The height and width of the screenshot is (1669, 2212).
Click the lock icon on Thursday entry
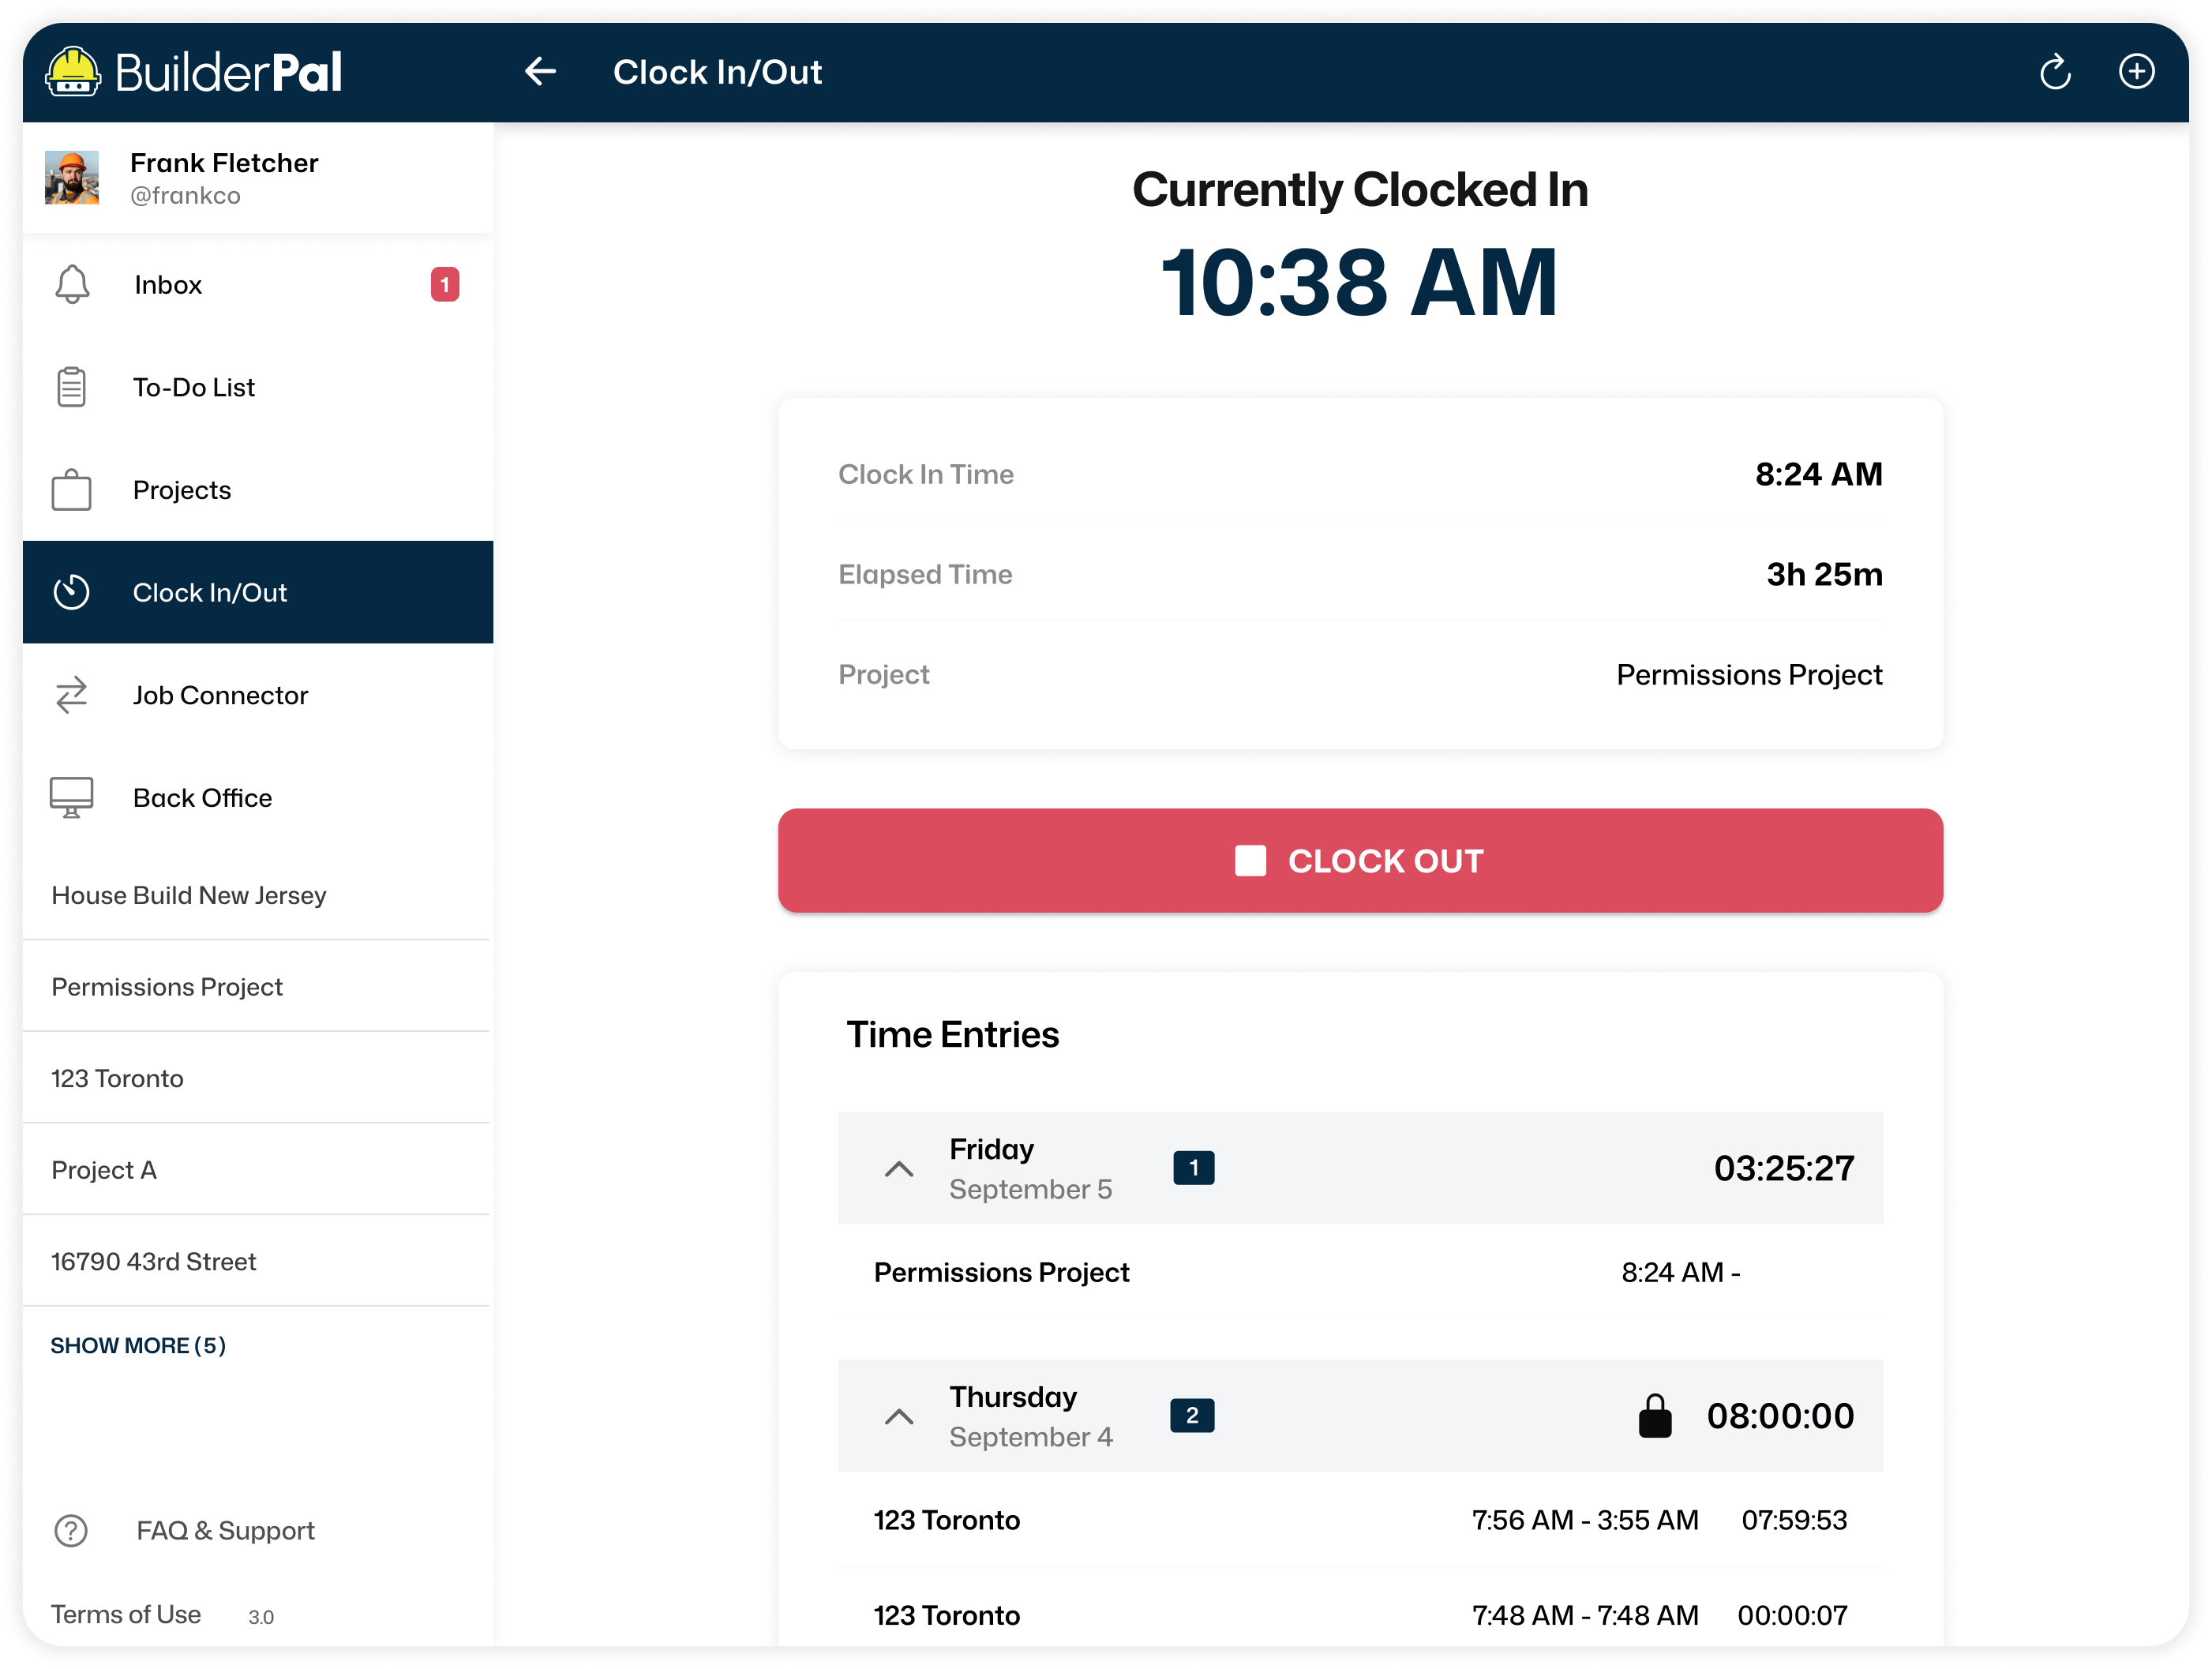[x=1654, y=1416]
